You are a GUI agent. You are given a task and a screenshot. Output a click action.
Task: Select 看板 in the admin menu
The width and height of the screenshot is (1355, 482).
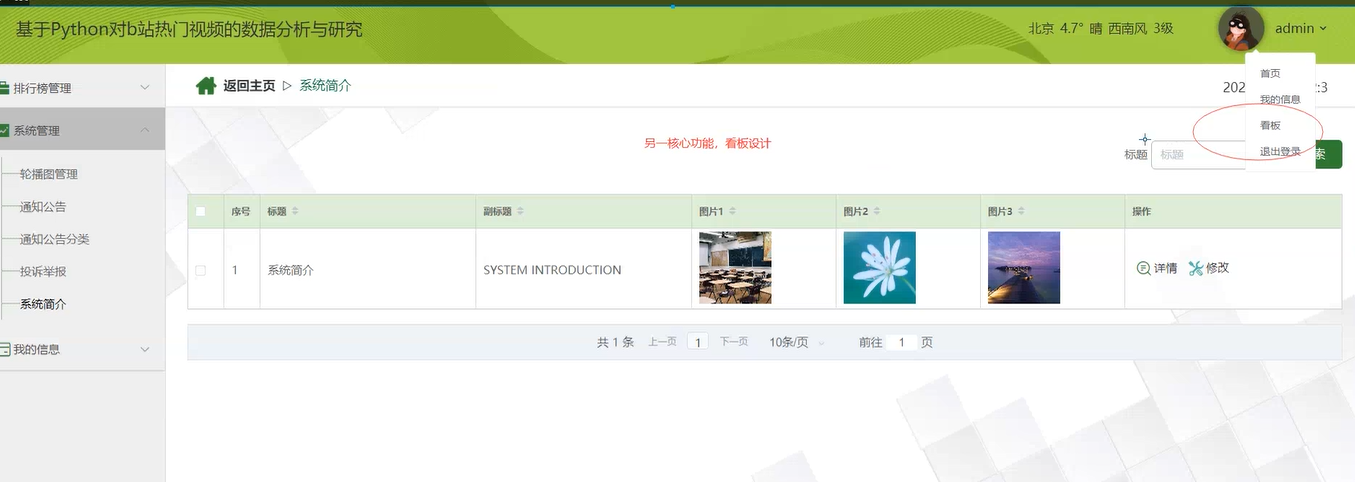[1270, 125]
